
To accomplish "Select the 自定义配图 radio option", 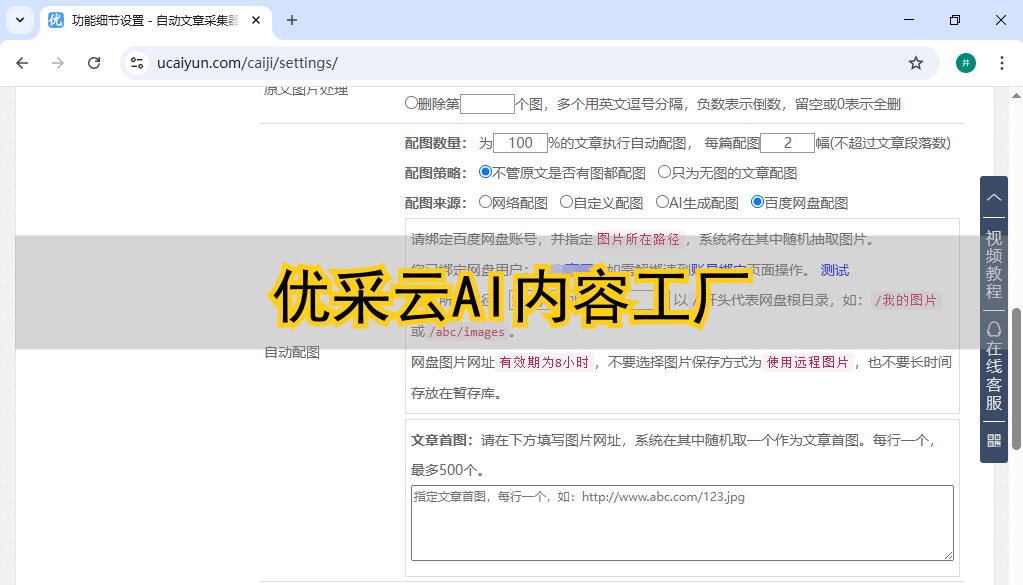I will (x=566, y=202).
